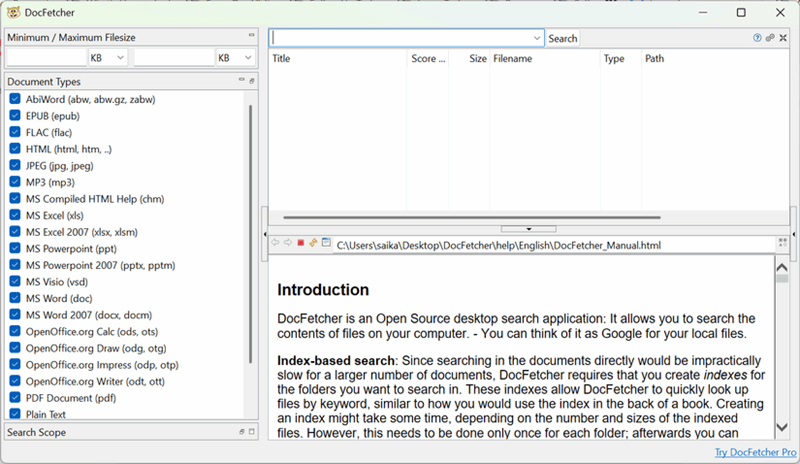Click preview pane scroll-down arrow
The height and width of the screenshot is (464, 800).
[x=782, y=427]
